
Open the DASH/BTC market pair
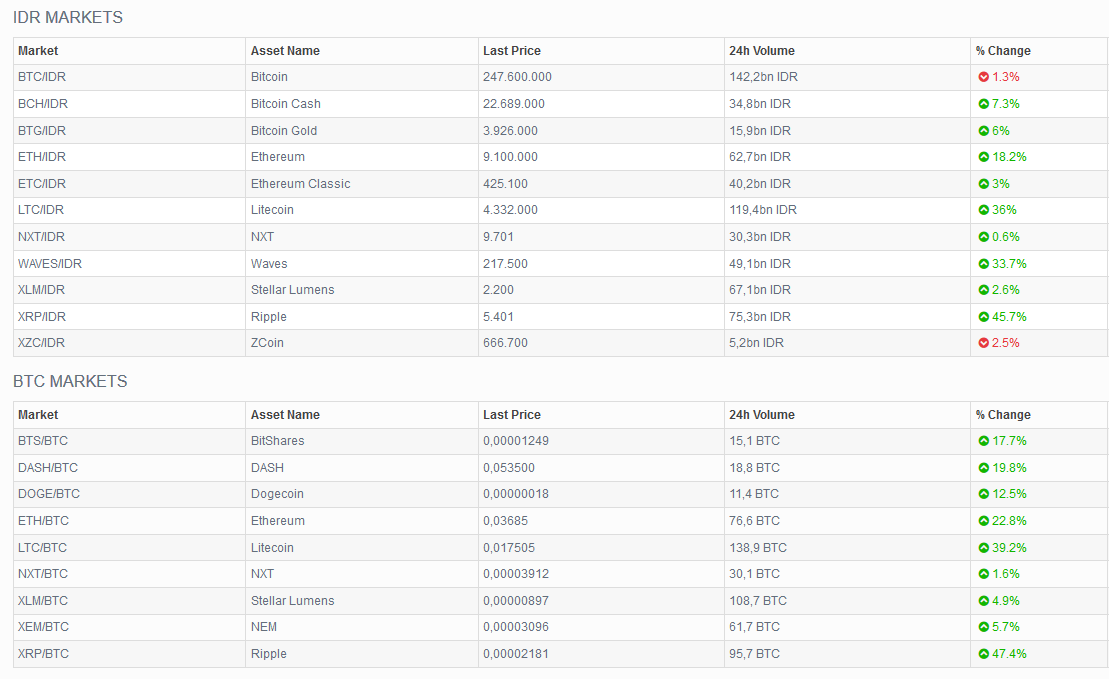(x=48, y=468)
